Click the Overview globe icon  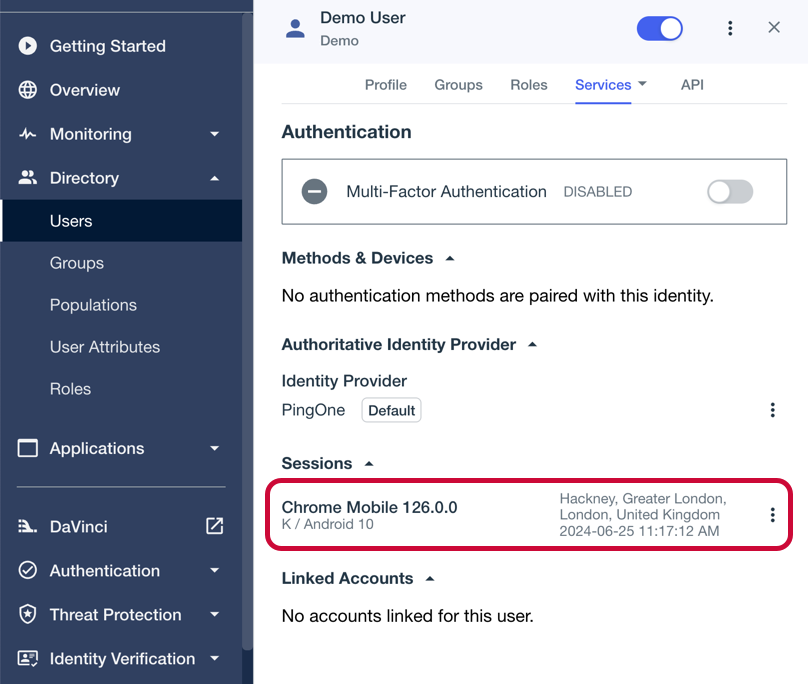click(x=28, y=90)
